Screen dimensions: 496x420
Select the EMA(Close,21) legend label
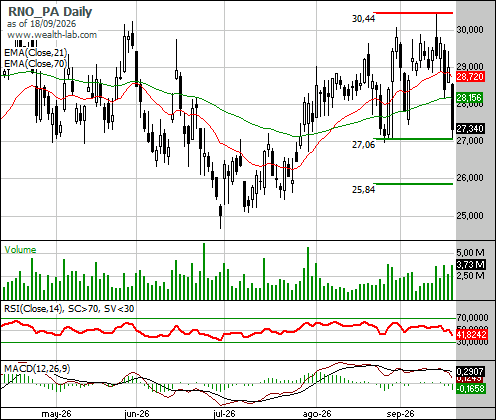tap(36, 52)
